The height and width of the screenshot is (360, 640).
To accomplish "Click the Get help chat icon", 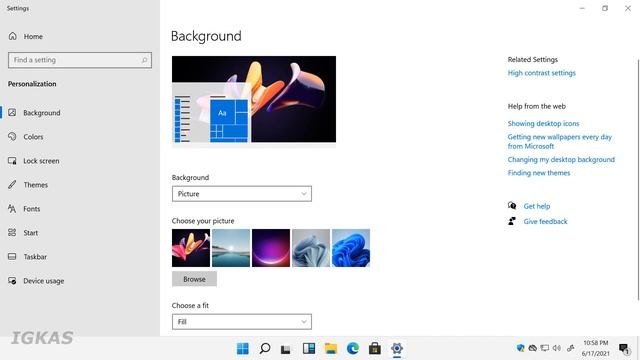I will click(x=512, y=206).
